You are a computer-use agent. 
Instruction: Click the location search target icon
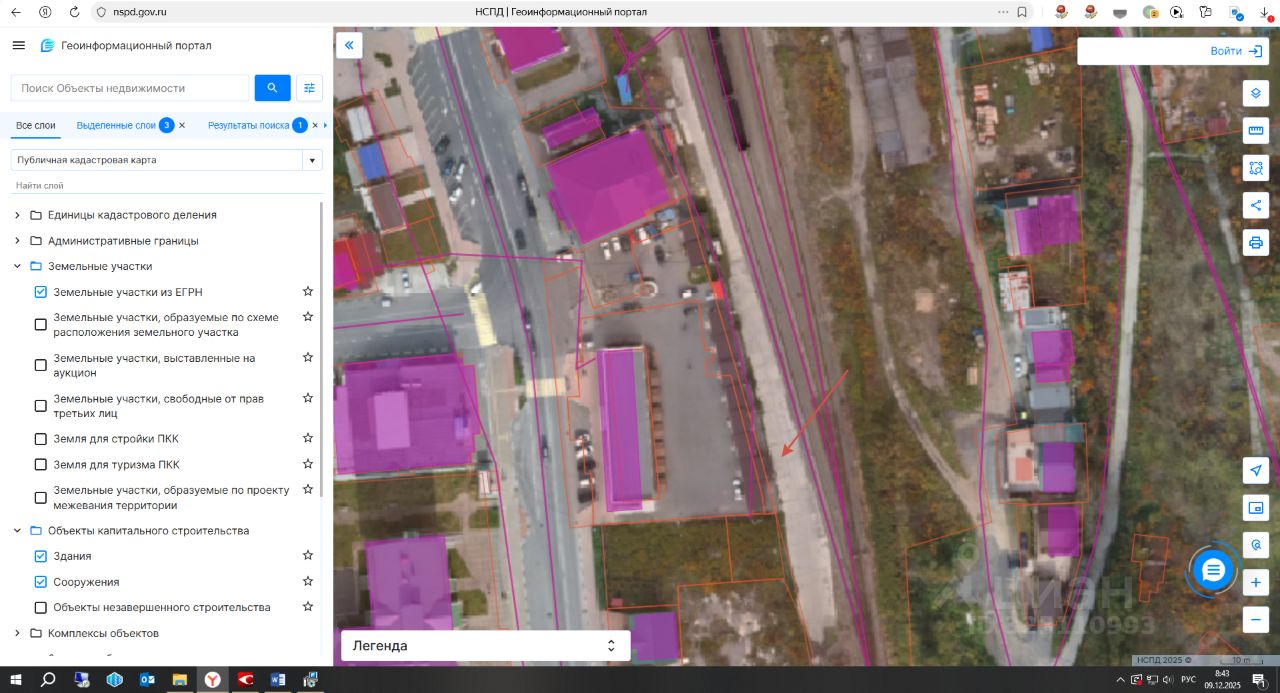1256,545
